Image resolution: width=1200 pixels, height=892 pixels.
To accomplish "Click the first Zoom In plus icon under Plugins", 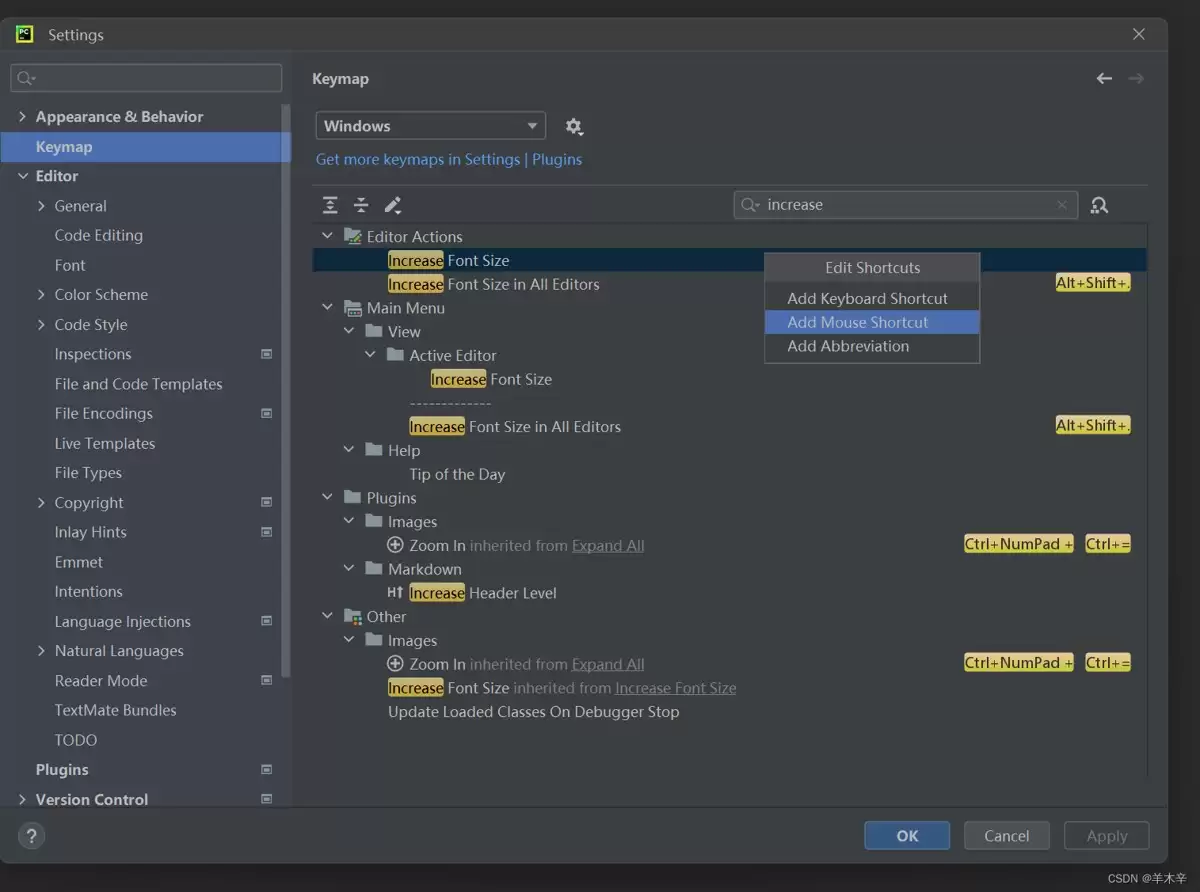I will [x=395, y=545].
